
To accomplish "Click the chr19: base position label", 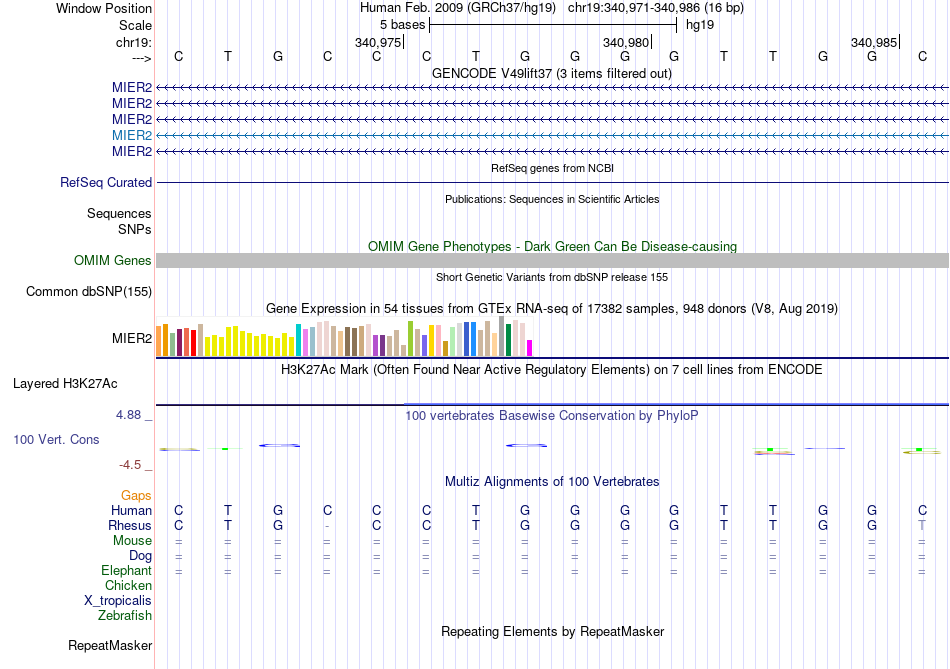I will click(x=134, y=42).
